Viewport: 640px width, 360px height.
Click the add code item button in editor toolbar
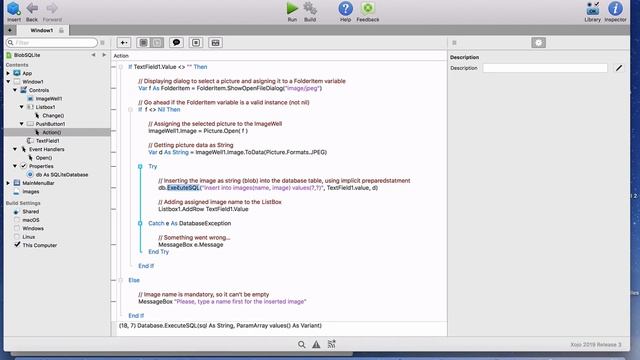click(124, 42)
